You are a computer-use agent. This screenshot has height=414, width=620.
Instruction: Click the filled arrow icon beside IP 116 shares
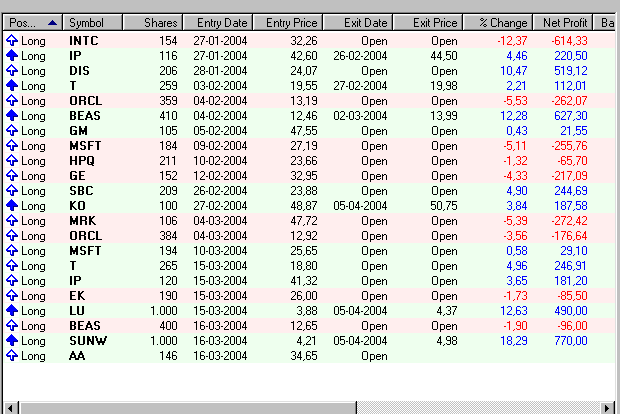point(12,55)
